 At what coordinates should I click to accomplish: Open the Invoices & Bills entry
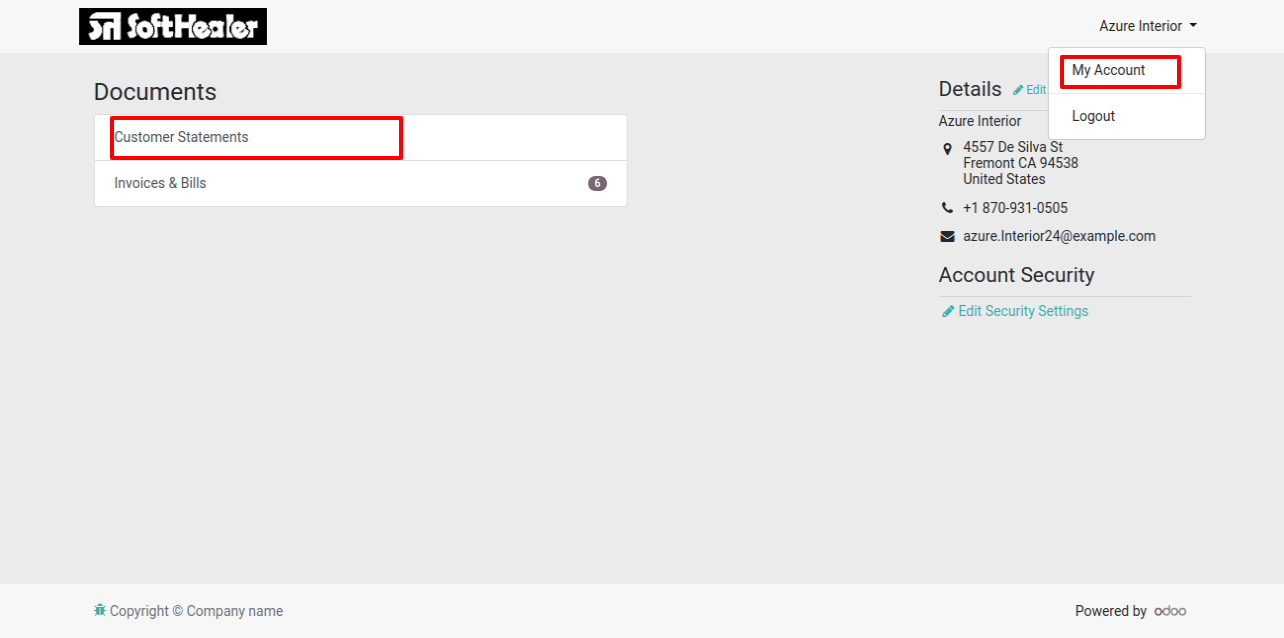[x=361, y=184]
